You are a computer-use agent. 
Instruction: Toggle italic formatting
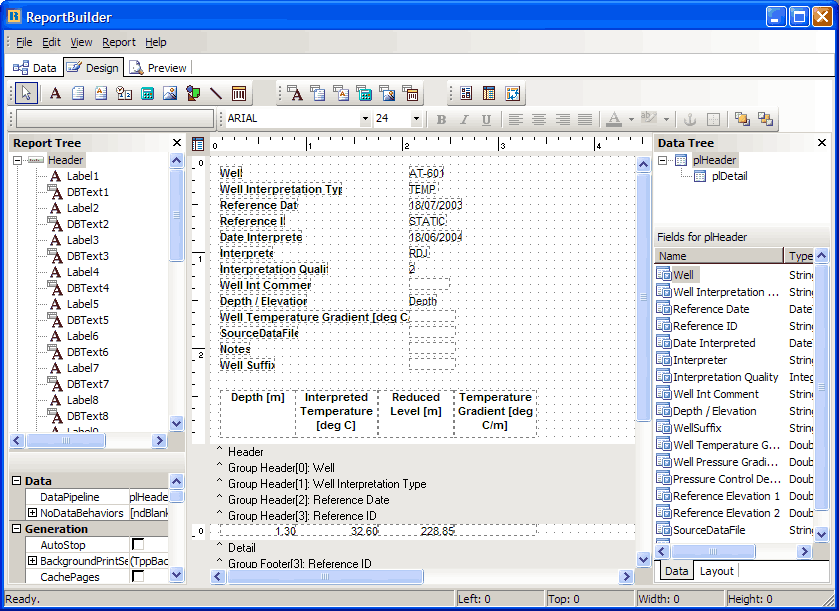pos(464,119)
